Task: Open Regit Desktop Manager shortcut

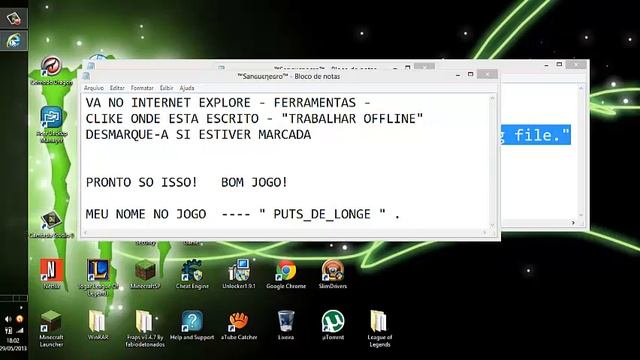Action: [51, 124]
